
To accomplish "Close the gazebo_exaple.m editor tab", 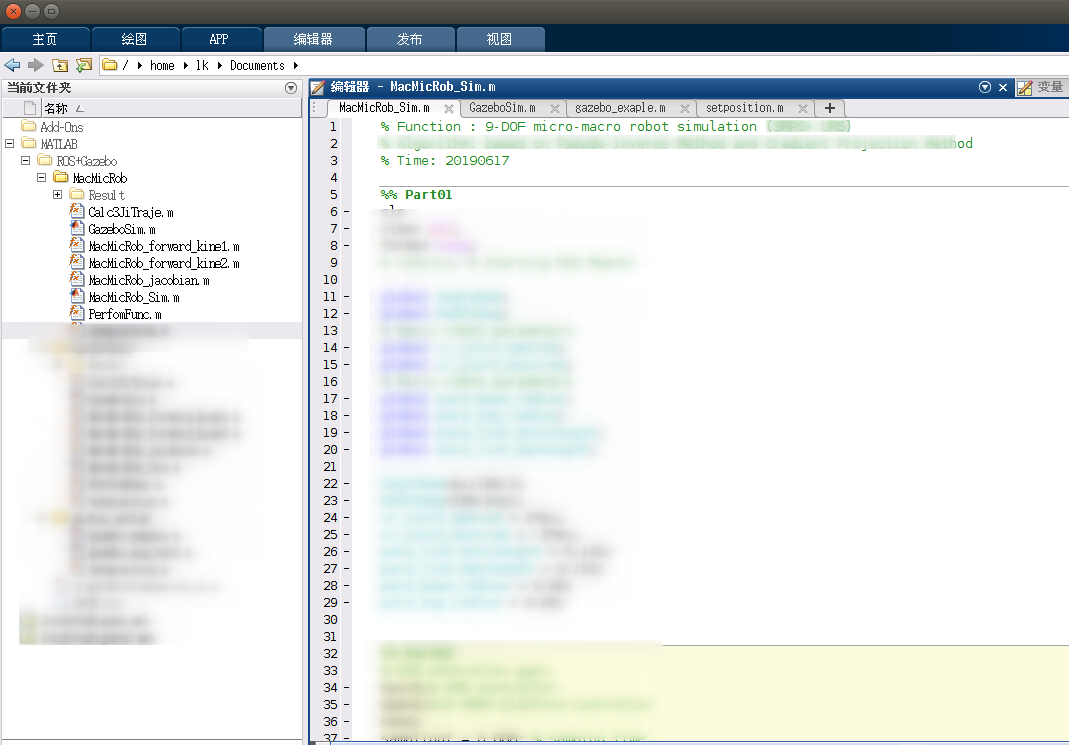I will [685, 107].
